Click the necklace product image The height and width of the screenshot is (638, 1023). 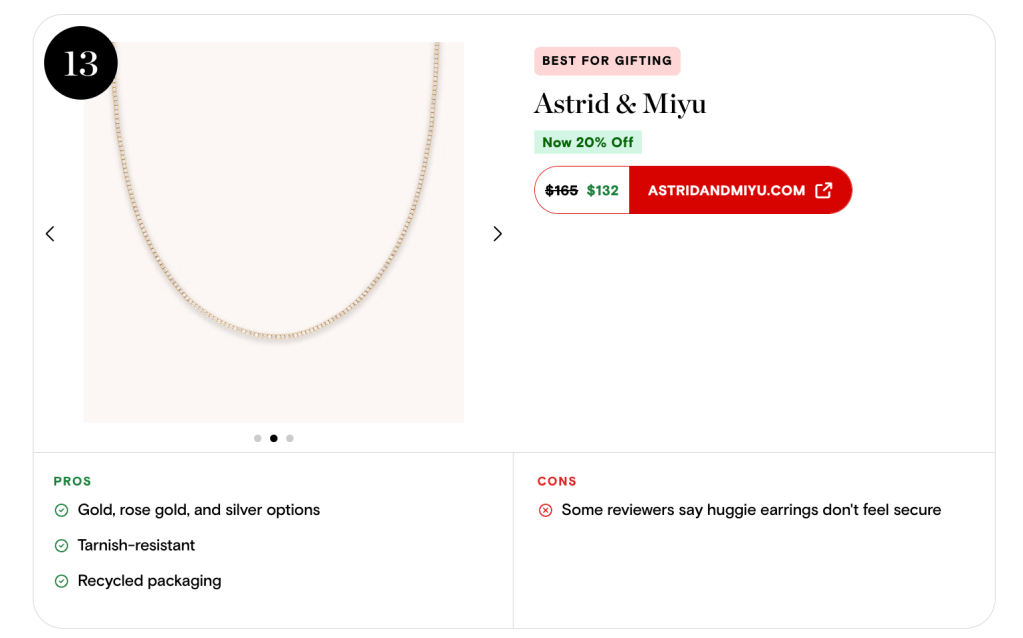click(273, 232)
